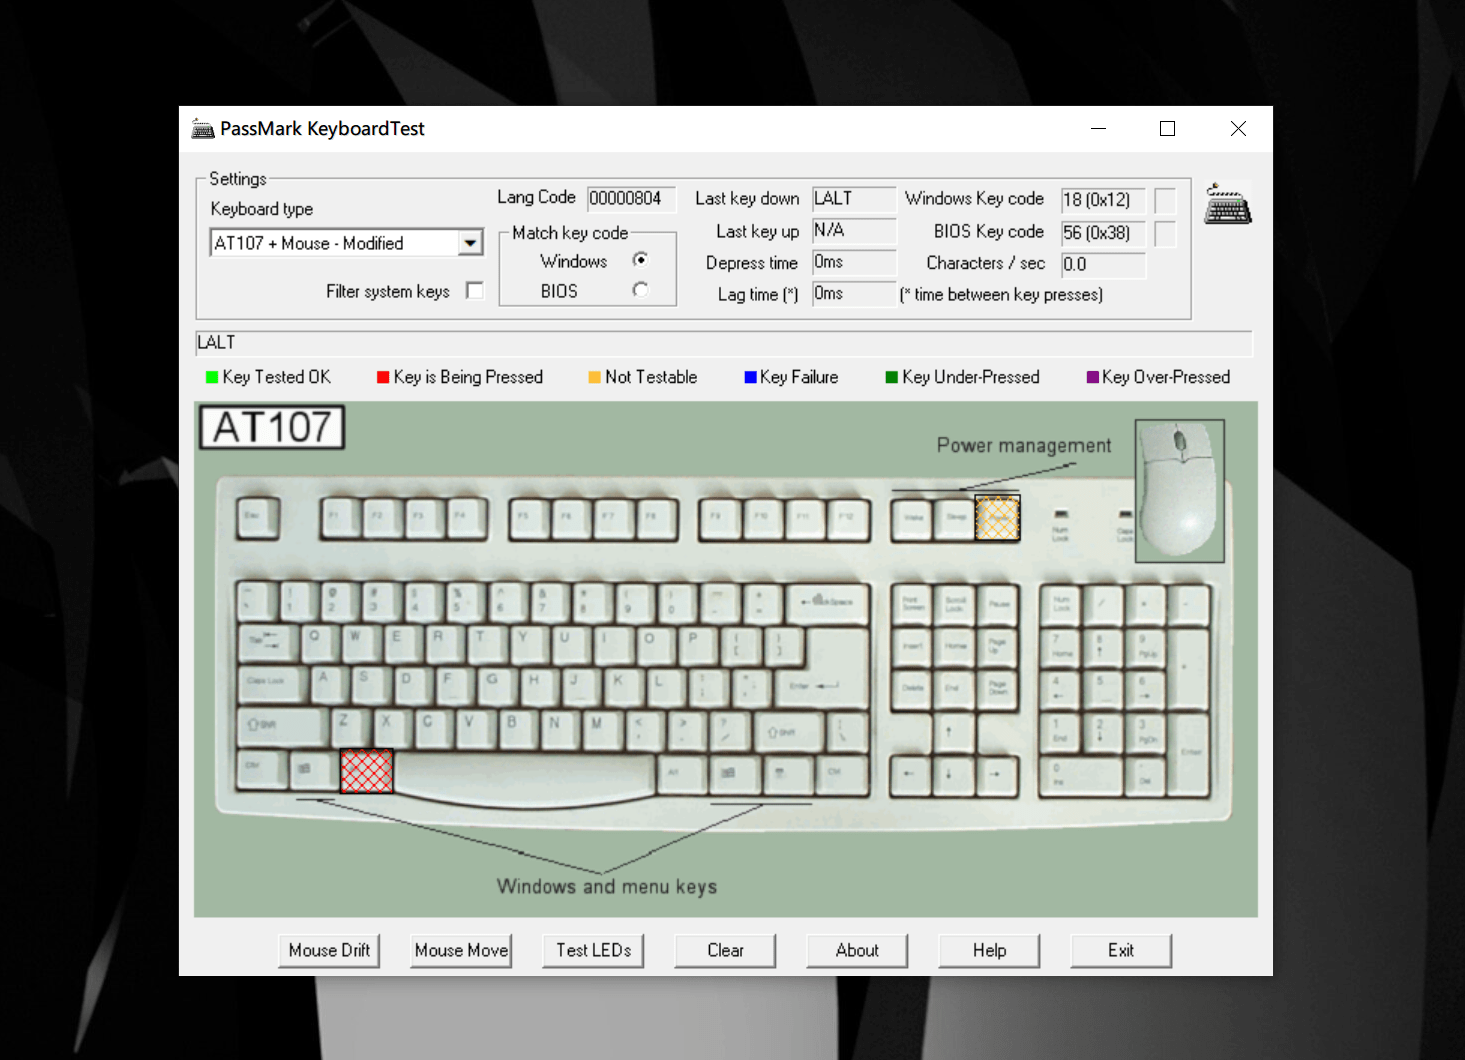The height and width of the screenshot is (1060, 1465).
Task: Click the Last key down field showing LALT
Action: coord(854,198)
